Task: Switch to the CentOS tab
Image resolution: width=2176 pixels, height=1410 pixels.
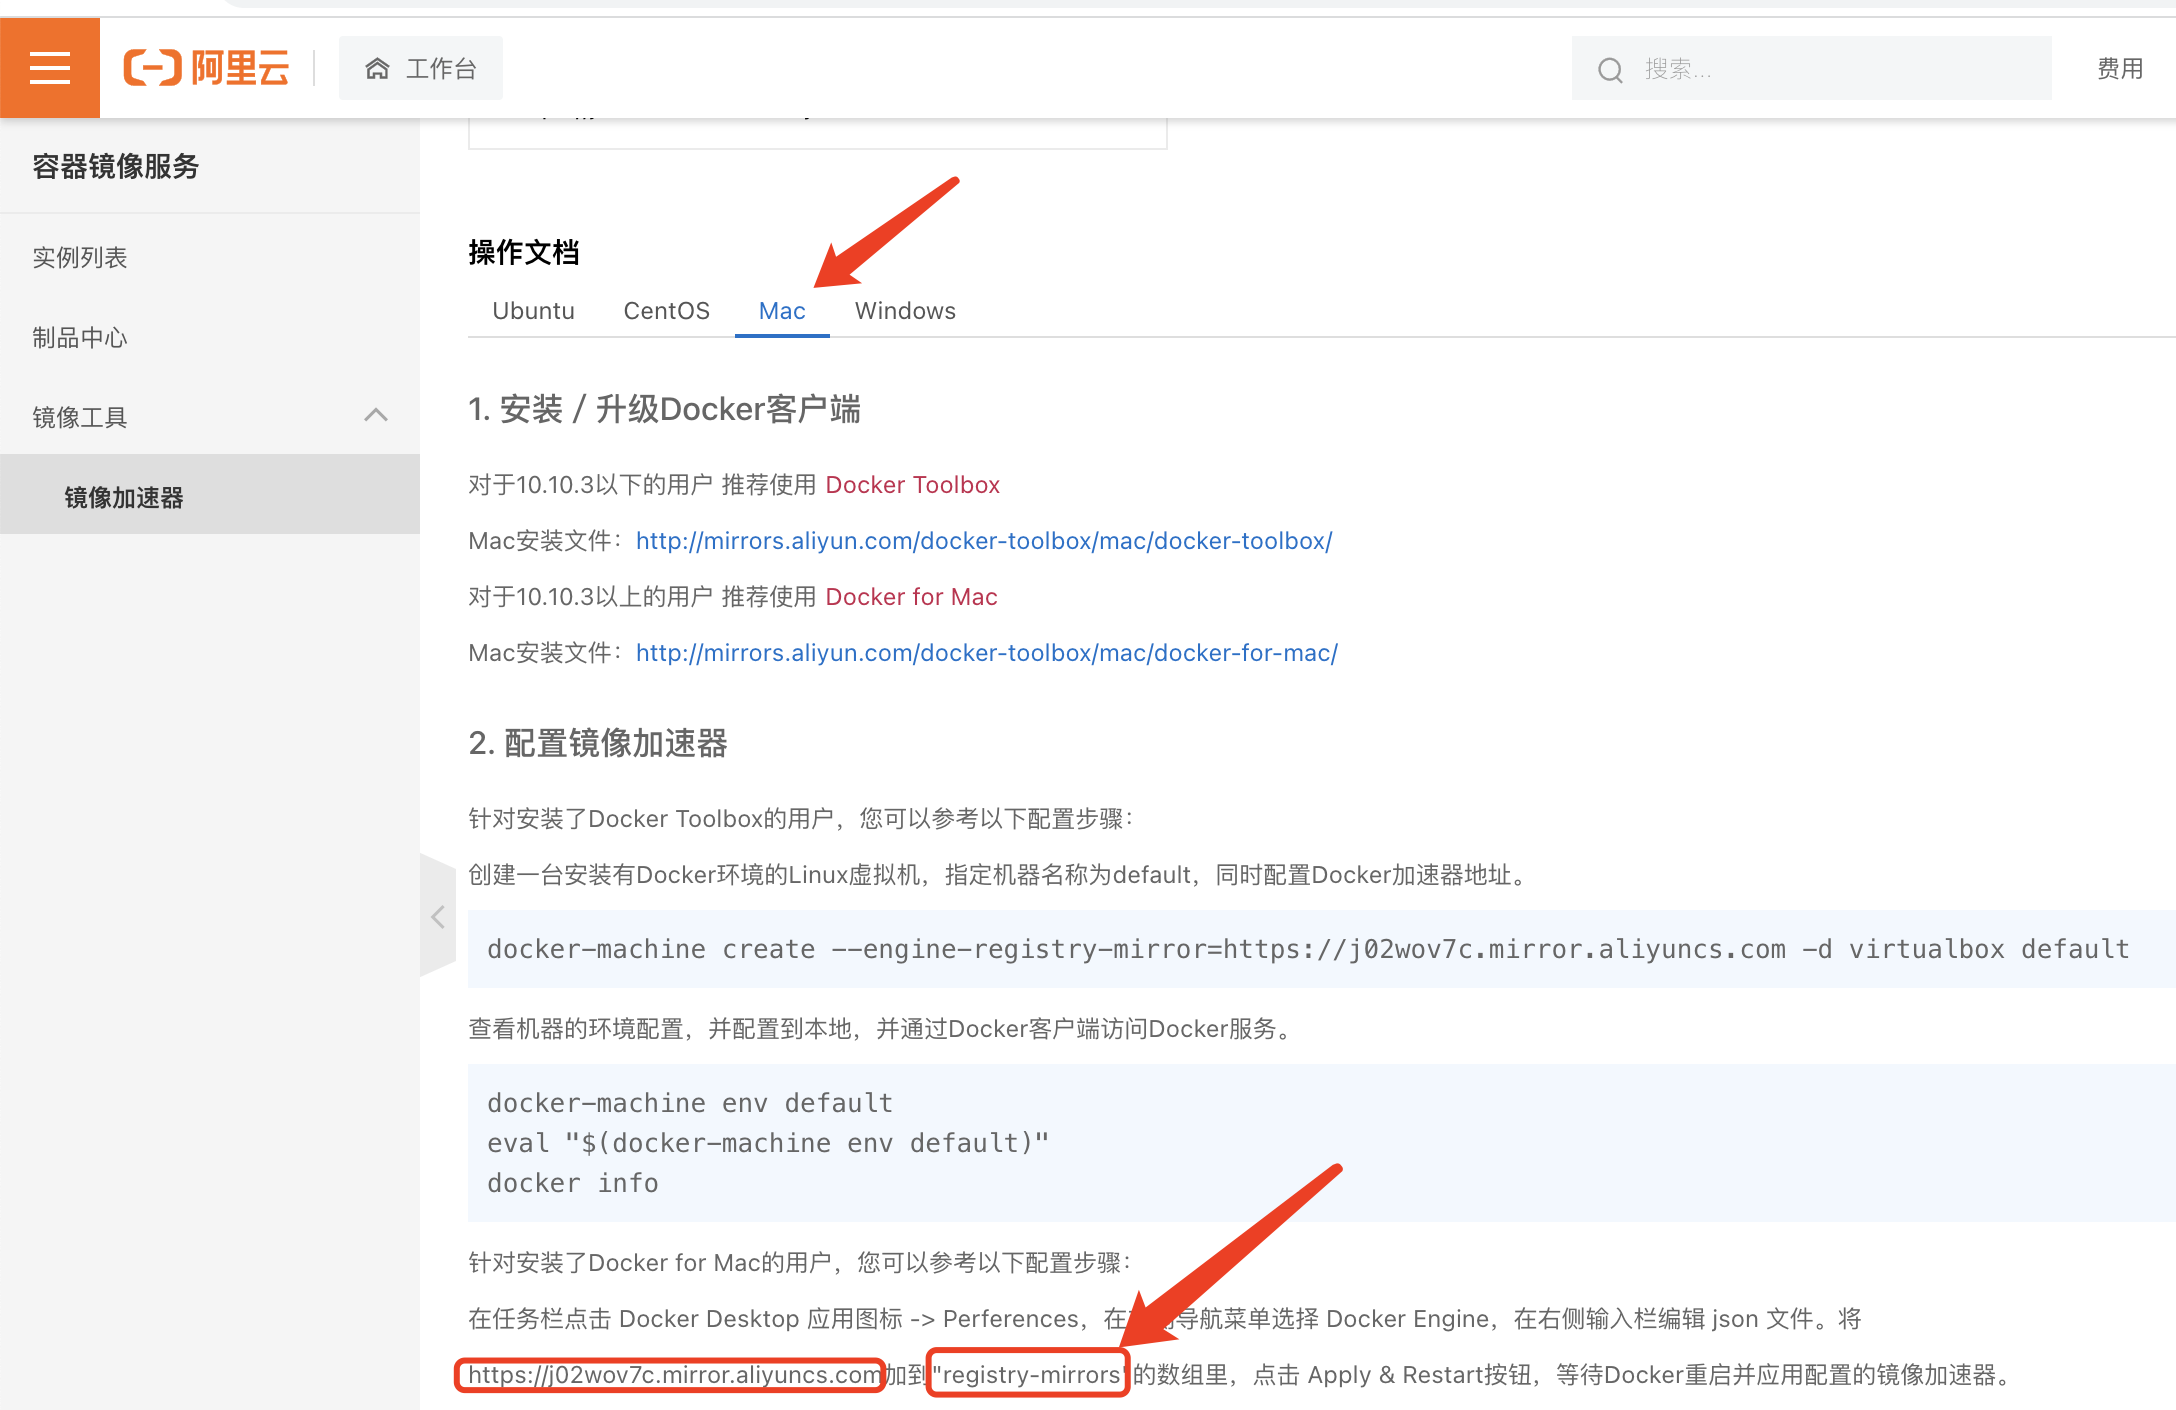Action: 666,311
